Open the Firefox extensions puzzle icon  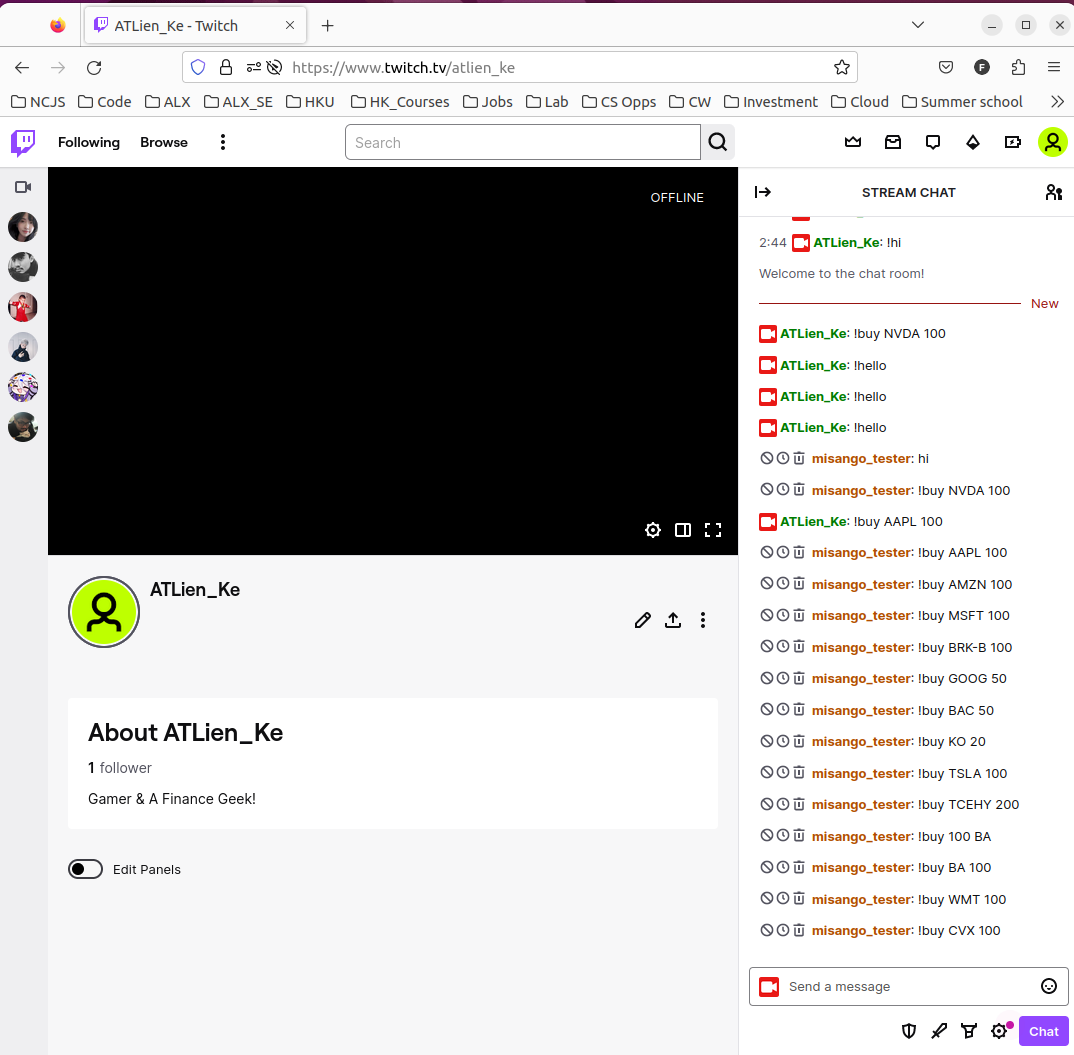click(1019, 67)
